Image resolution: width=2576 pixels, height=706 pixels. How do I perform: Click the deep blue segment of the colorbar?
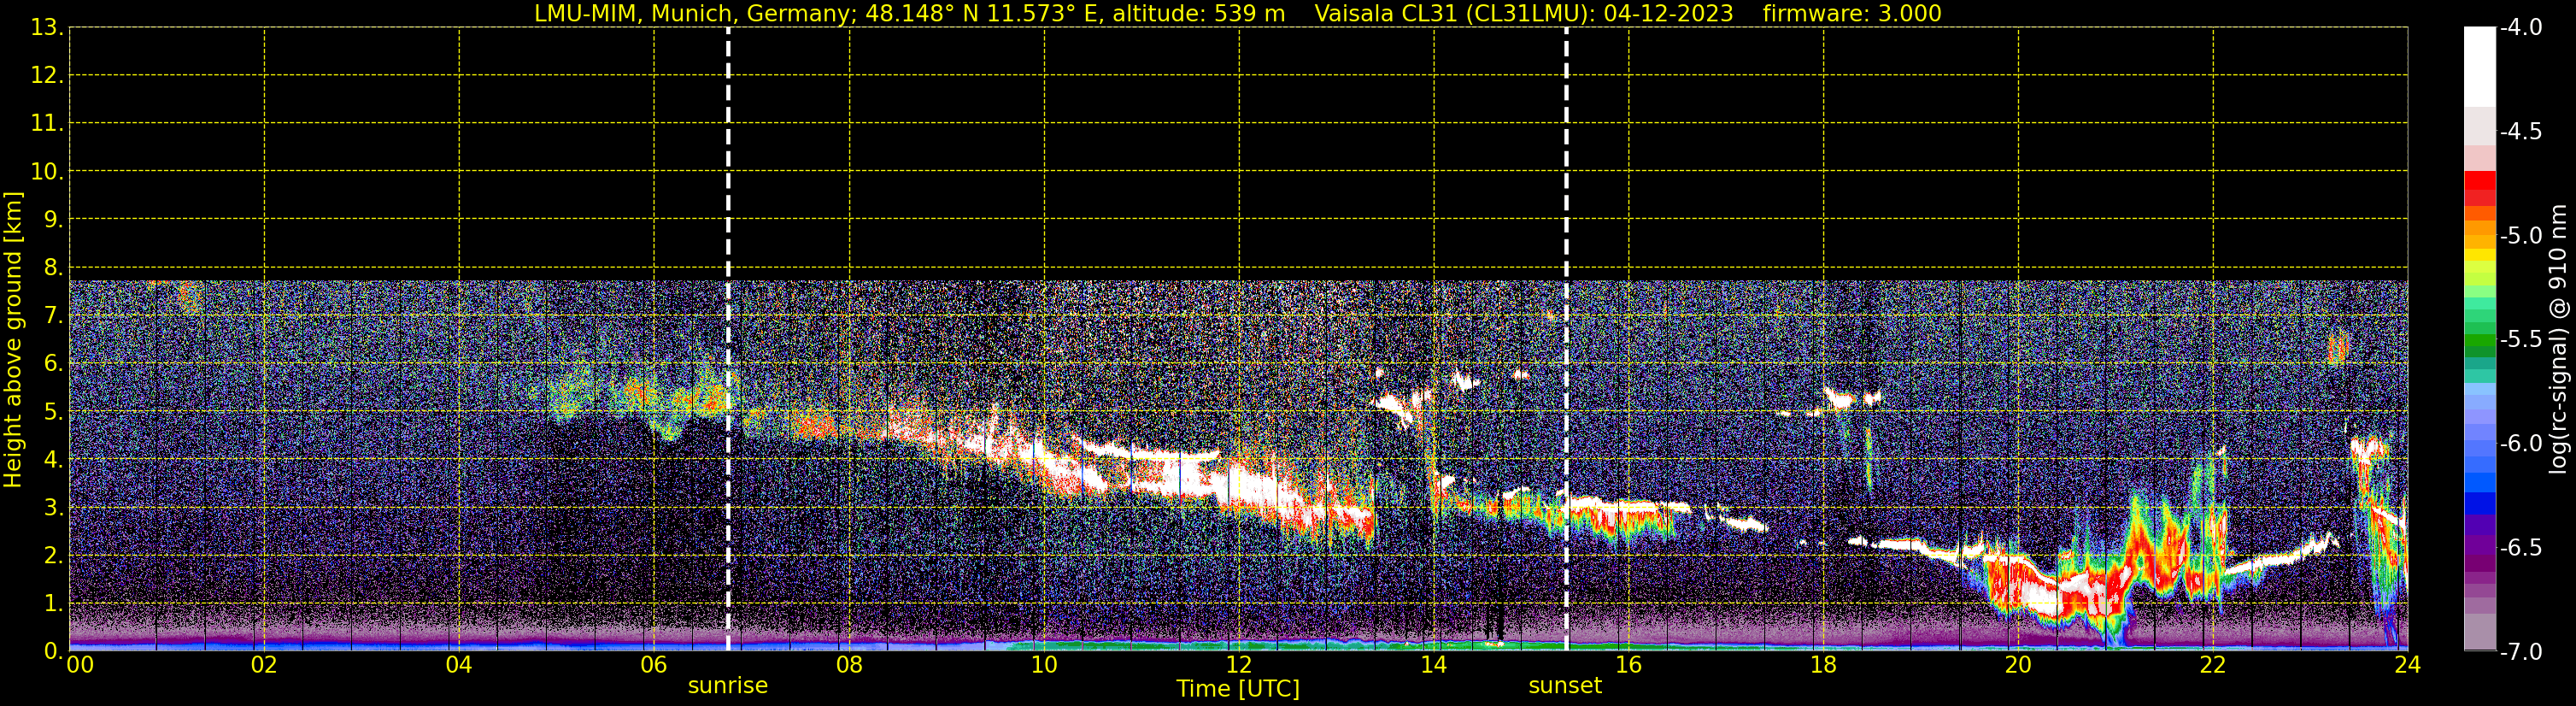[2479, 503]
